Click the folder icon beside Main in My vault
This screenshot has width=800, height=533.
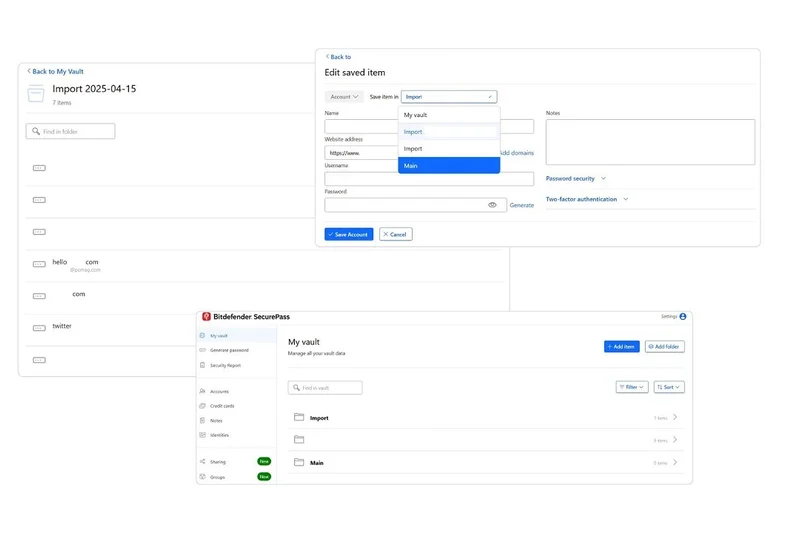[x=299, y=462]
